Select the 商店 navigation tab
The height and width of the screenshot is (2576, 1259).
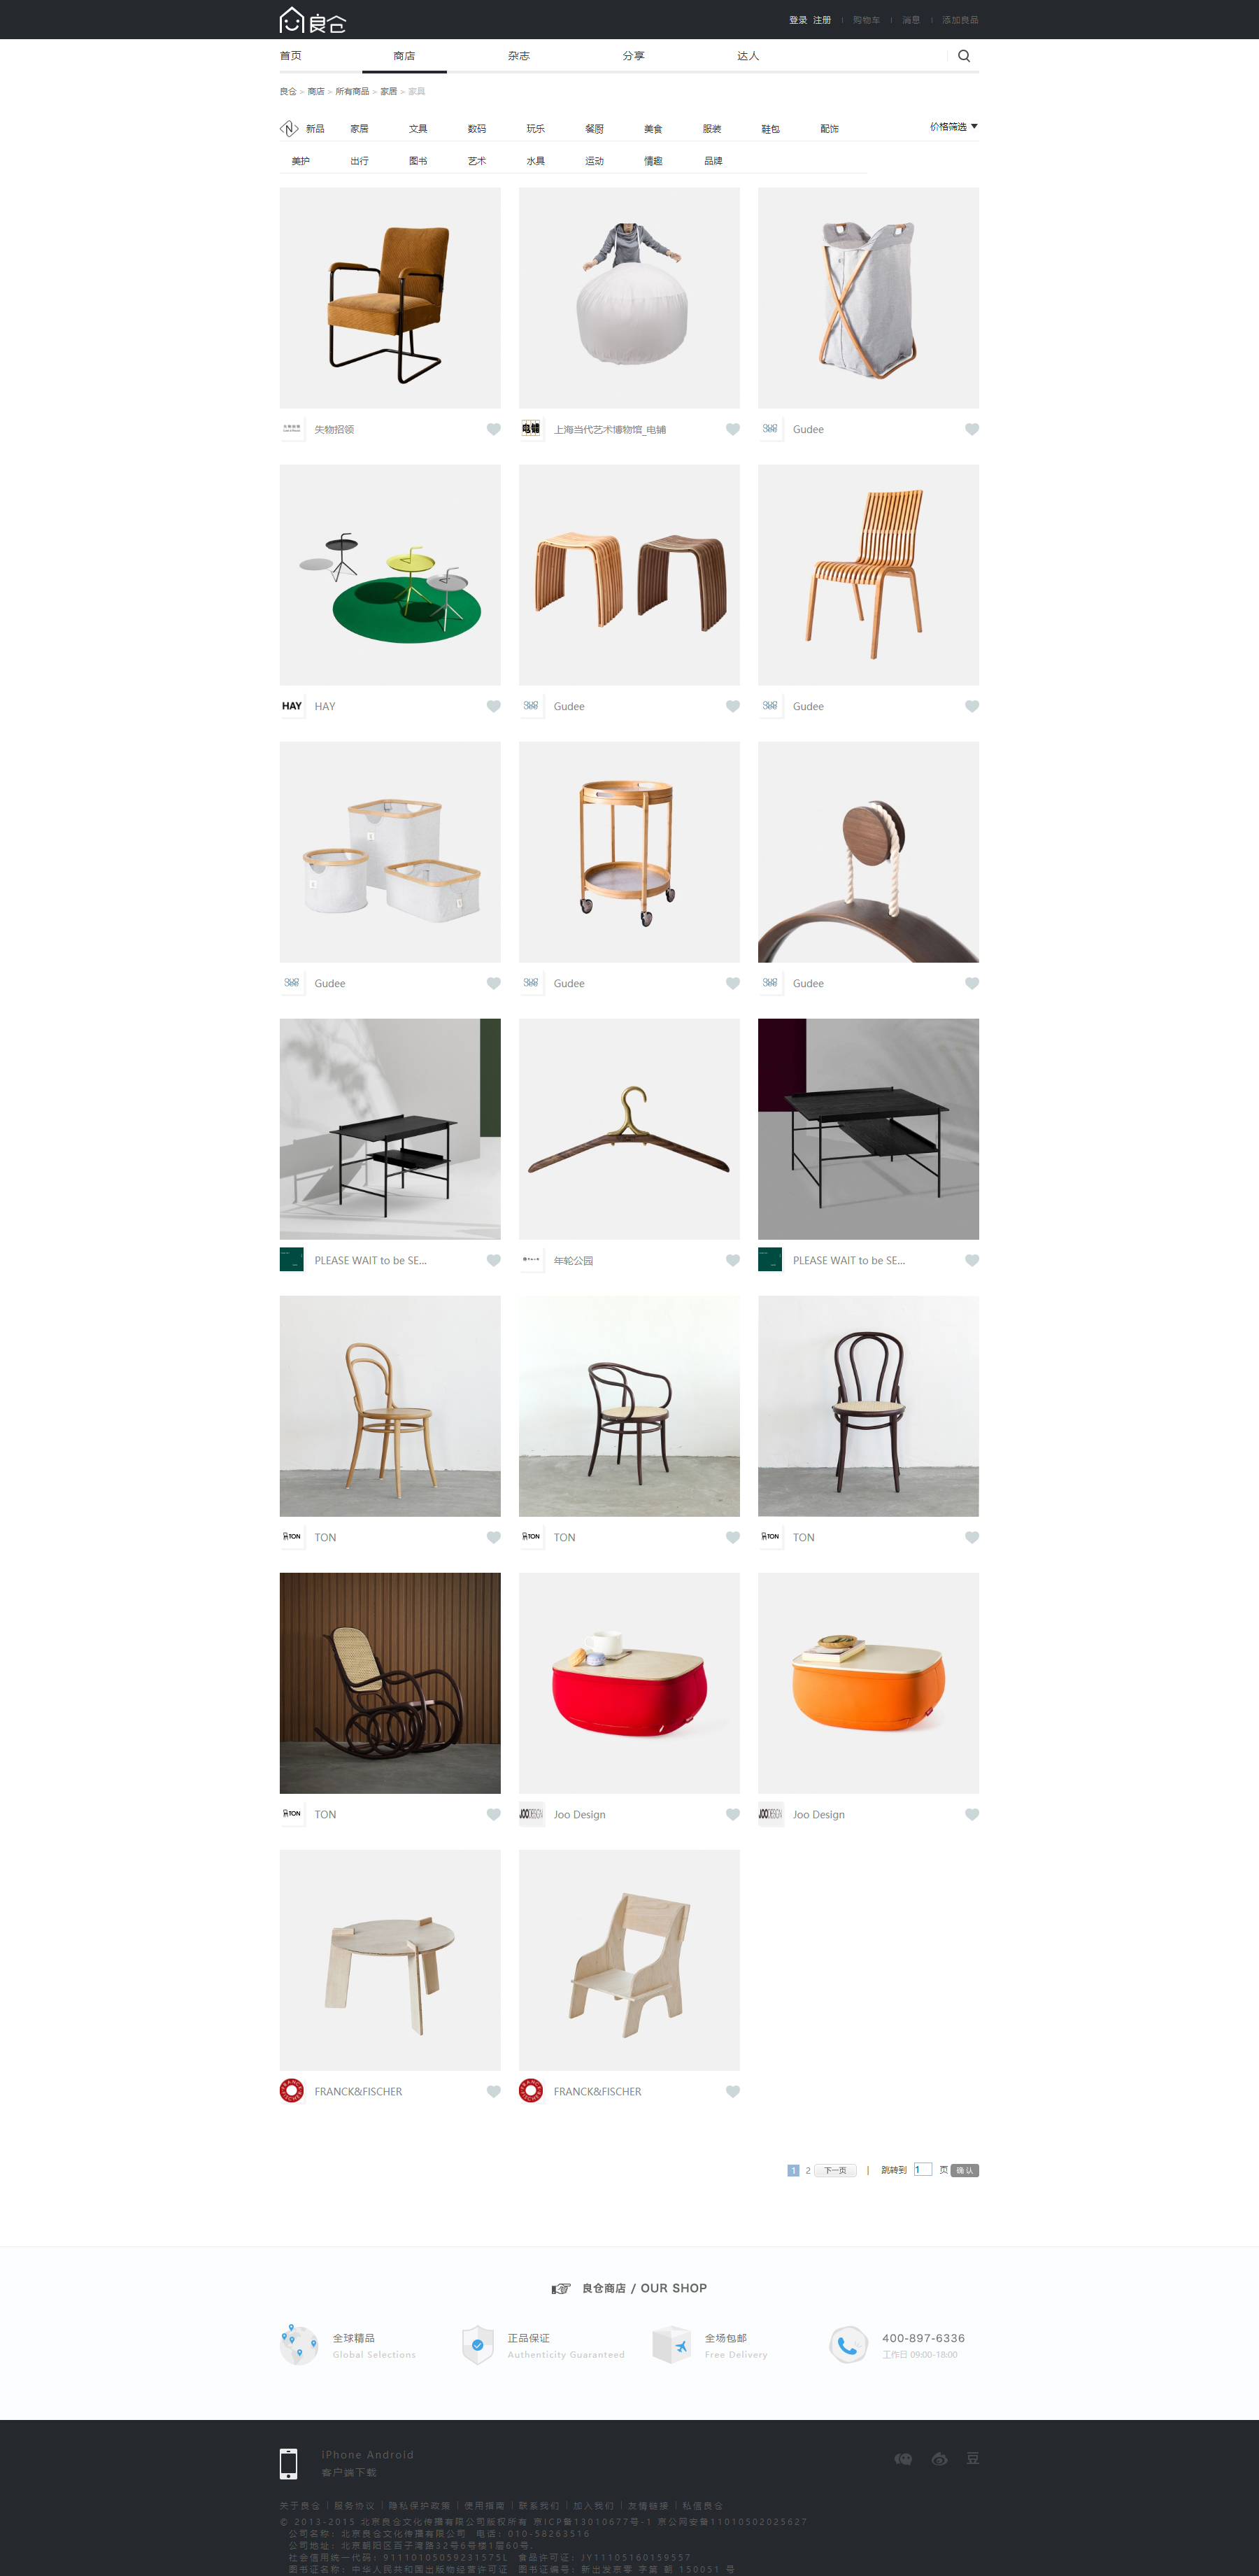point(404,56)
